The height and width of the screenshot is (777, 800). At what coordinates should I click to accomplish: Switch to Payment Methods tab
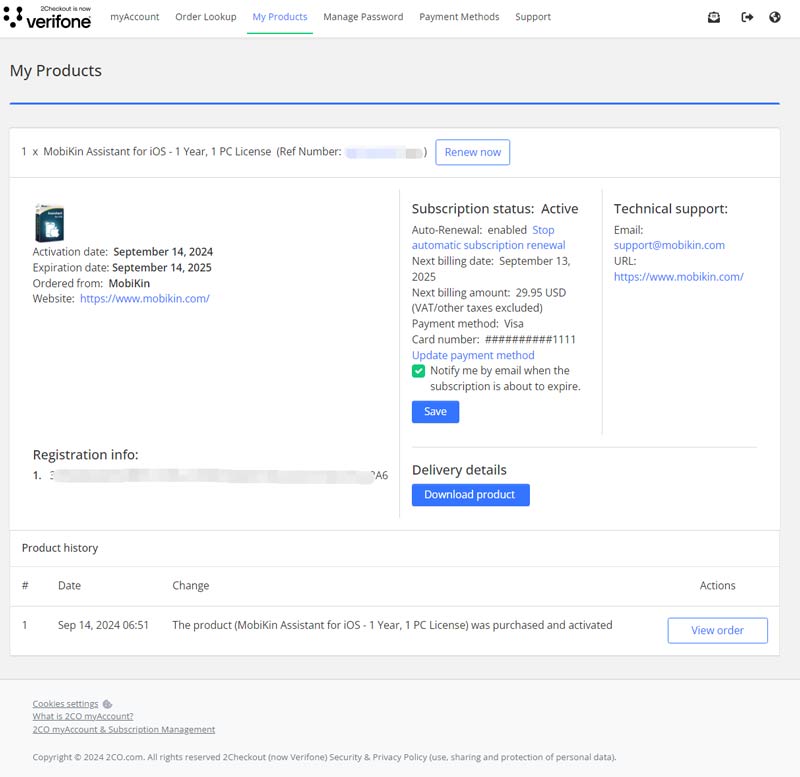(459, 17)
